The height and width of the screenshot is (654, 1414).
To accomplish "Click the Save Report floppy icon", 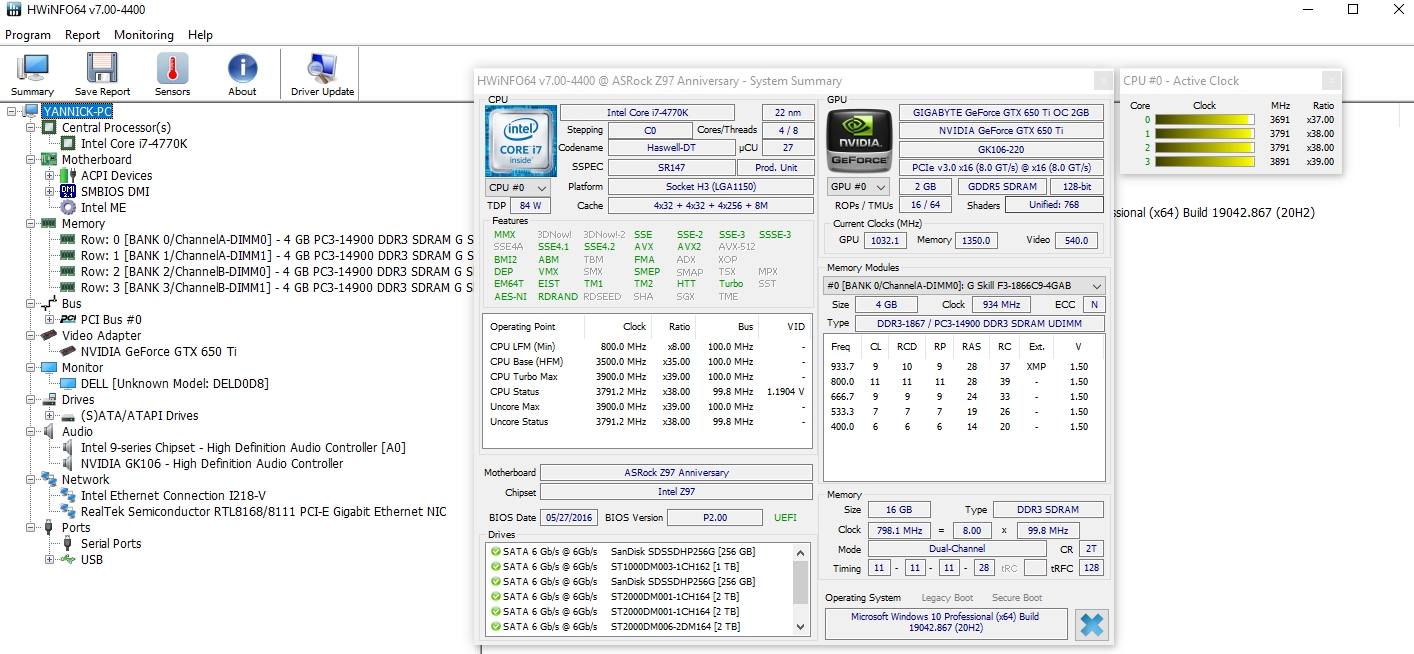I will (x=102, y=69).
